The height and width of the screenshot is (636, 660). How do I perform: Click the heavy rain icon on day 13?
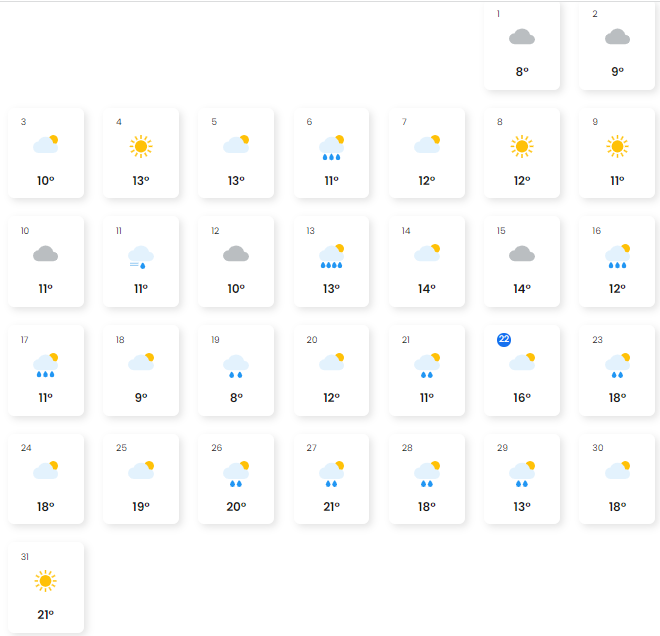coord(332,256)
